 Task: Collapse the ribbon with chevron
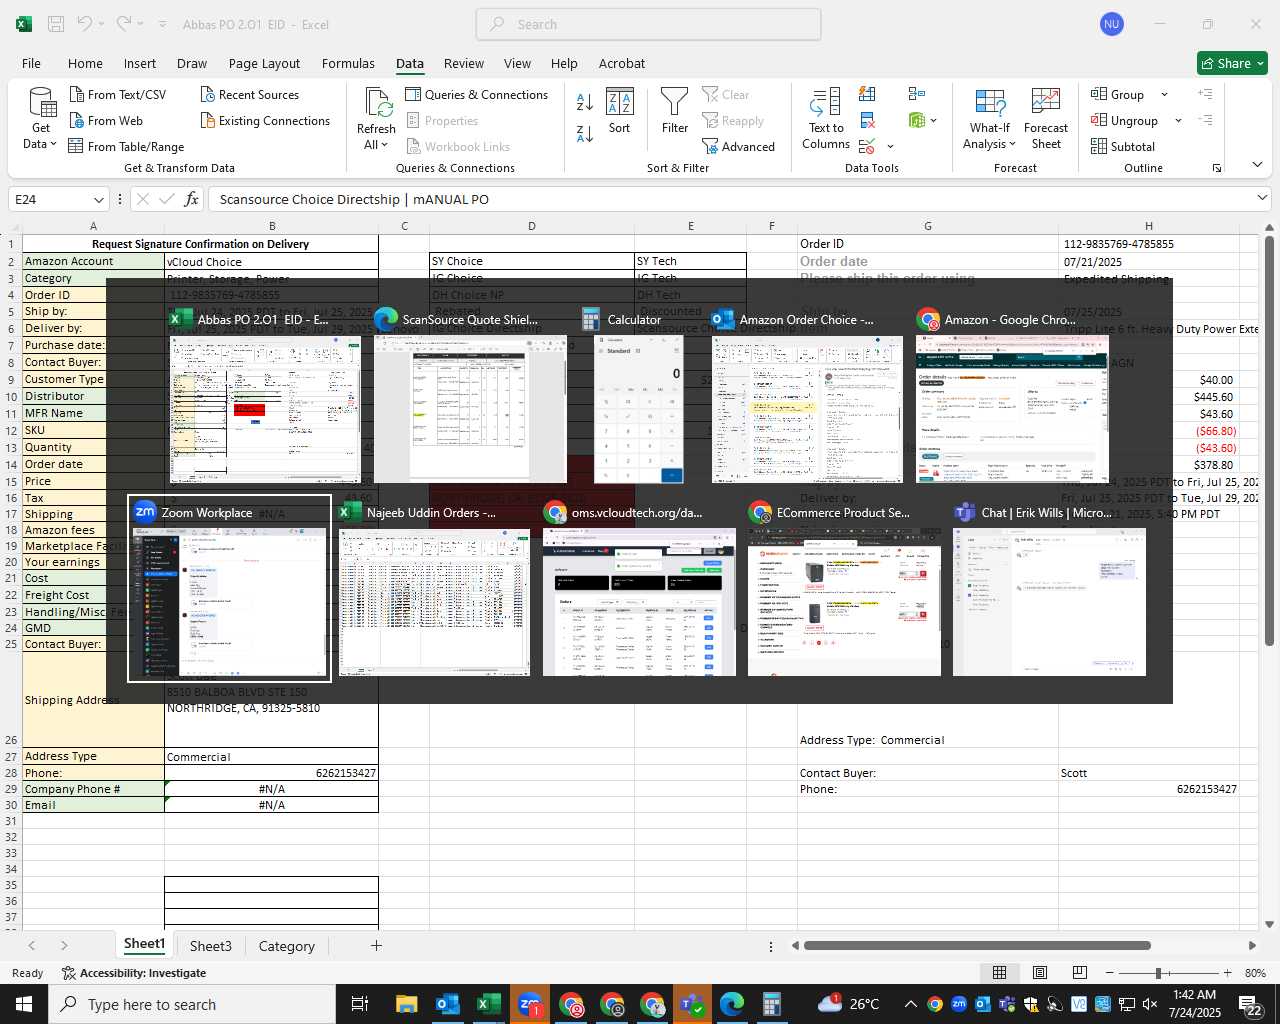click(1257, 165)
